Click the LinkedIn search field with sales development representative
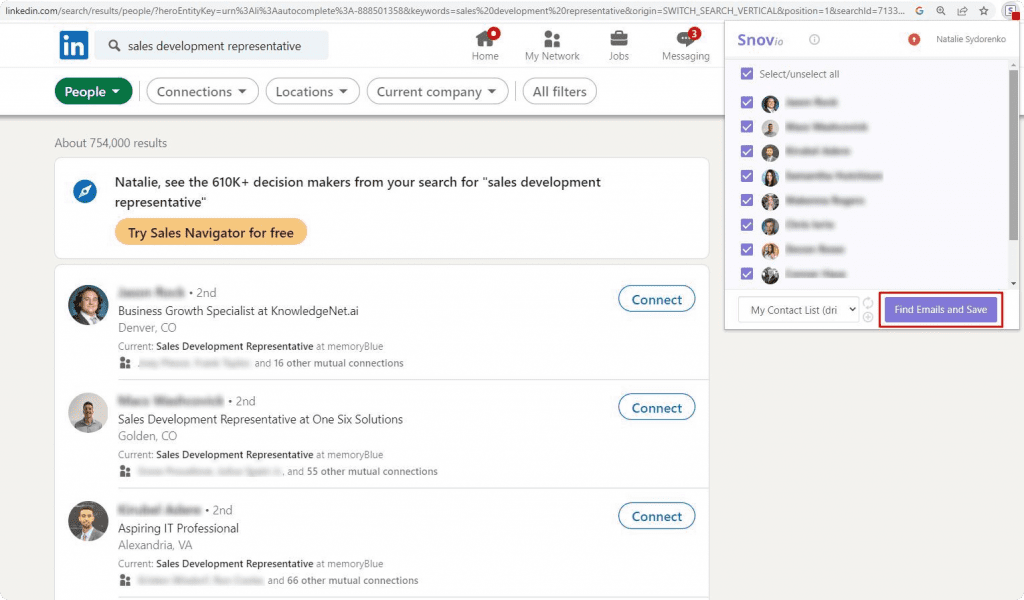 click(212, 46)
